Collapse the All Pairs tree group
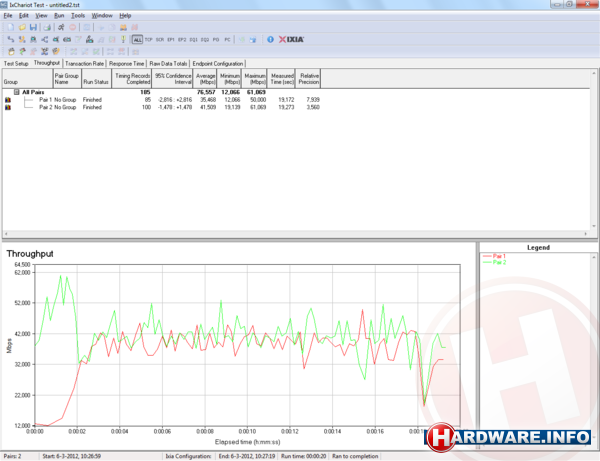 point(17,91)
